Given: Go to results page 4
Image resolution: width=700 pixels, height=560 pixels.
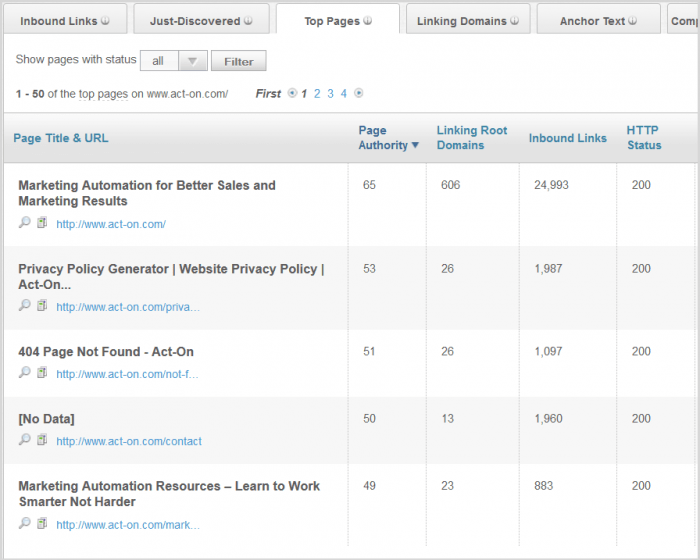Looking at the screenshot, I should (344, 94).
